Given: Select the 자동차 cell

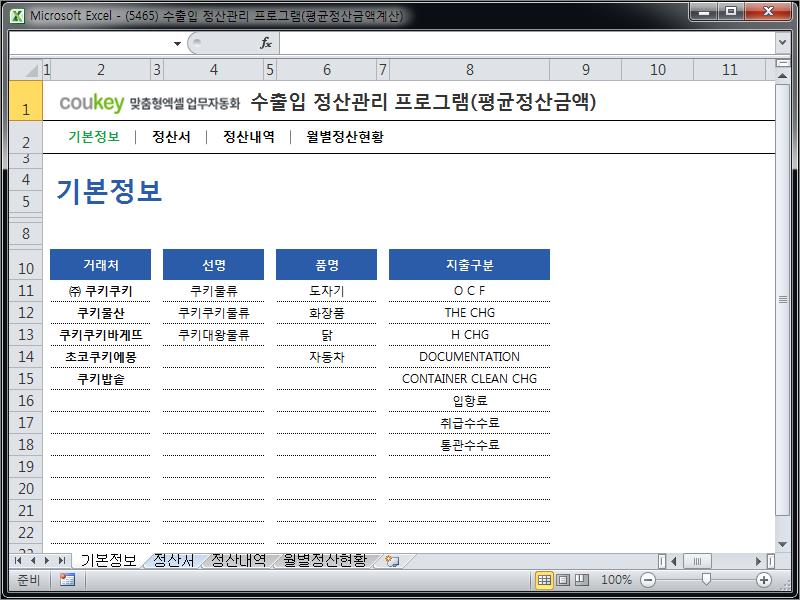Looking at the screenshot, I should pos(327,357).
